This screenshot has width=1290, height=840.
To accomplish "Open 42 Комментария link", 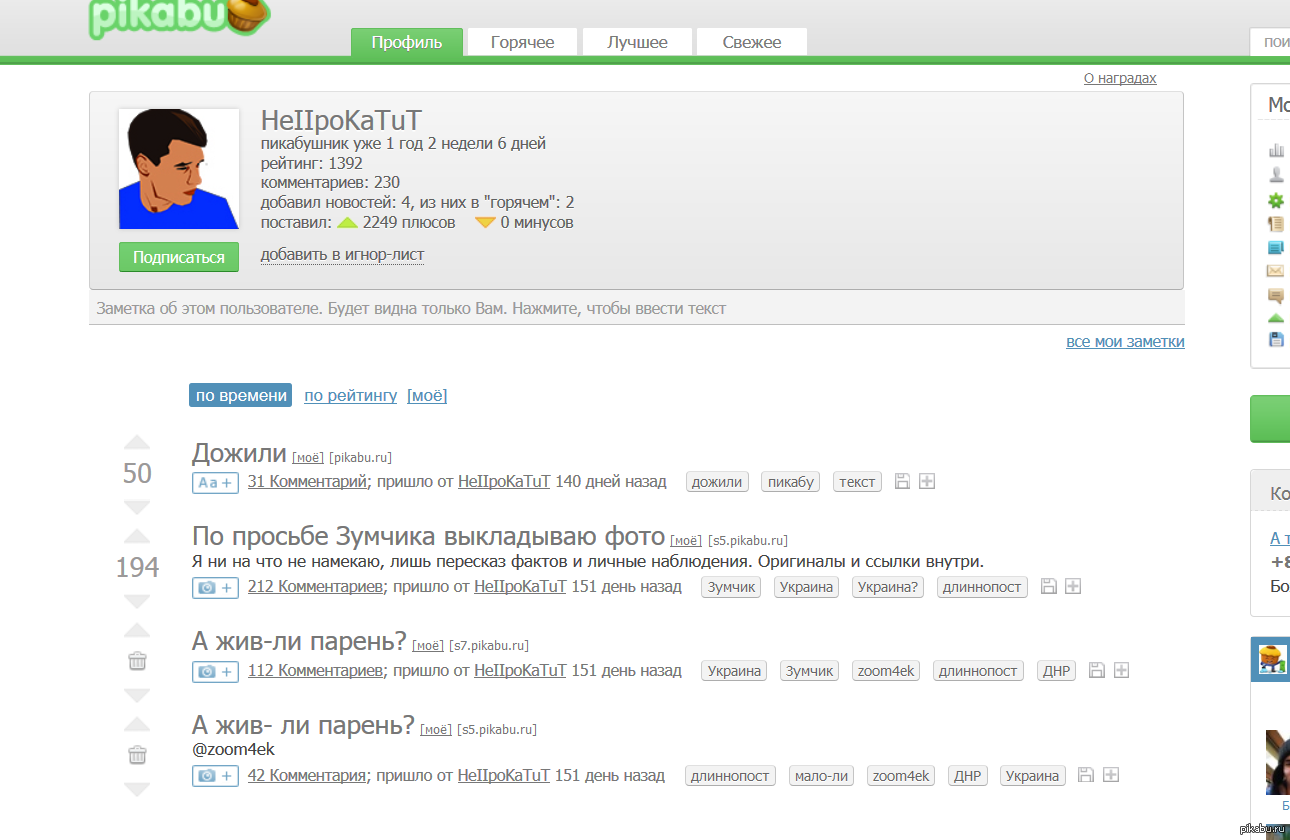I will click(x=307, y=775).
